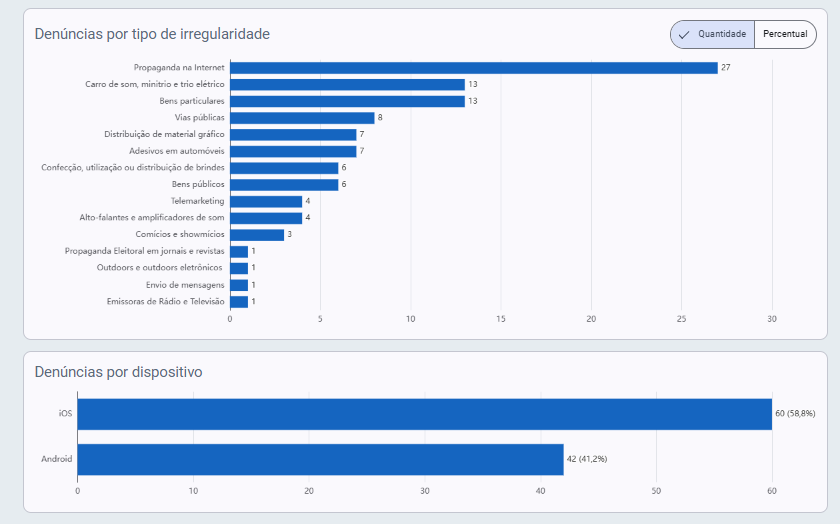The height and width of the screenshot is (524, 840).
Task: Click the 'iOS' axis label
Action: point(65,414)
